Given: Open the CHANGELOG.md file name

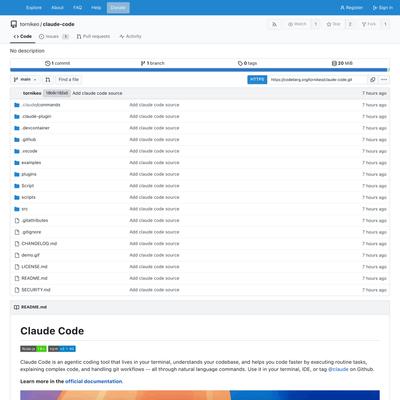Looking at the screenshot, I should (39, 244).
